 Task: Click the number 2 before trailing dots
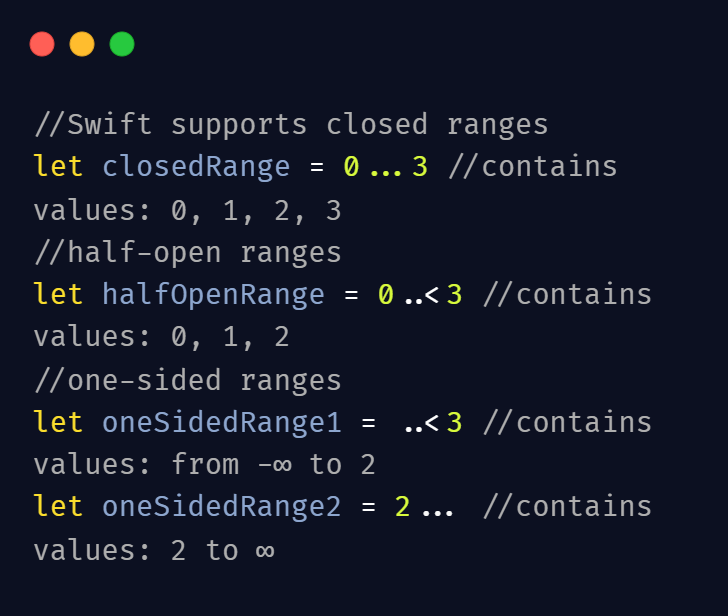[x=403, y=506]
